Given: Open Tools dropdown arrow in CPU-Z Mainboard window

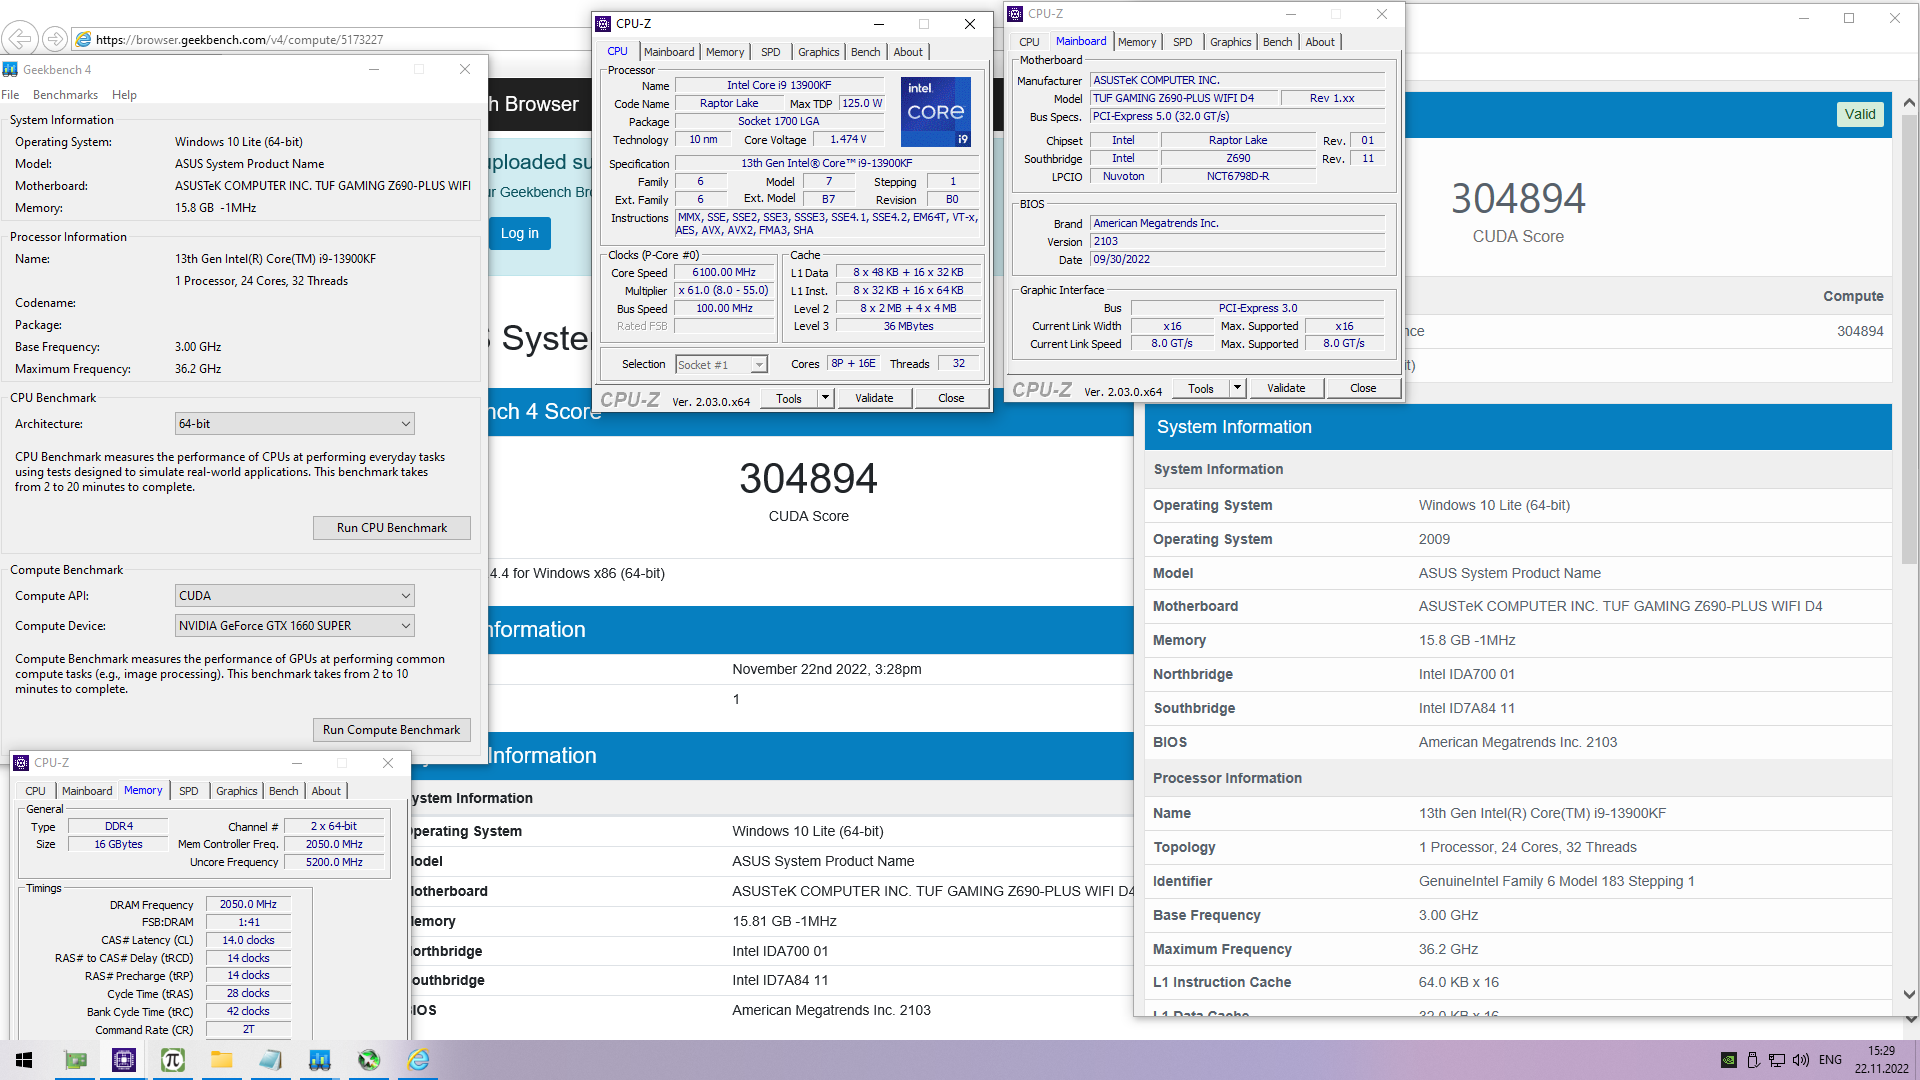Looking at the screenshot, I should (1237, 388).
